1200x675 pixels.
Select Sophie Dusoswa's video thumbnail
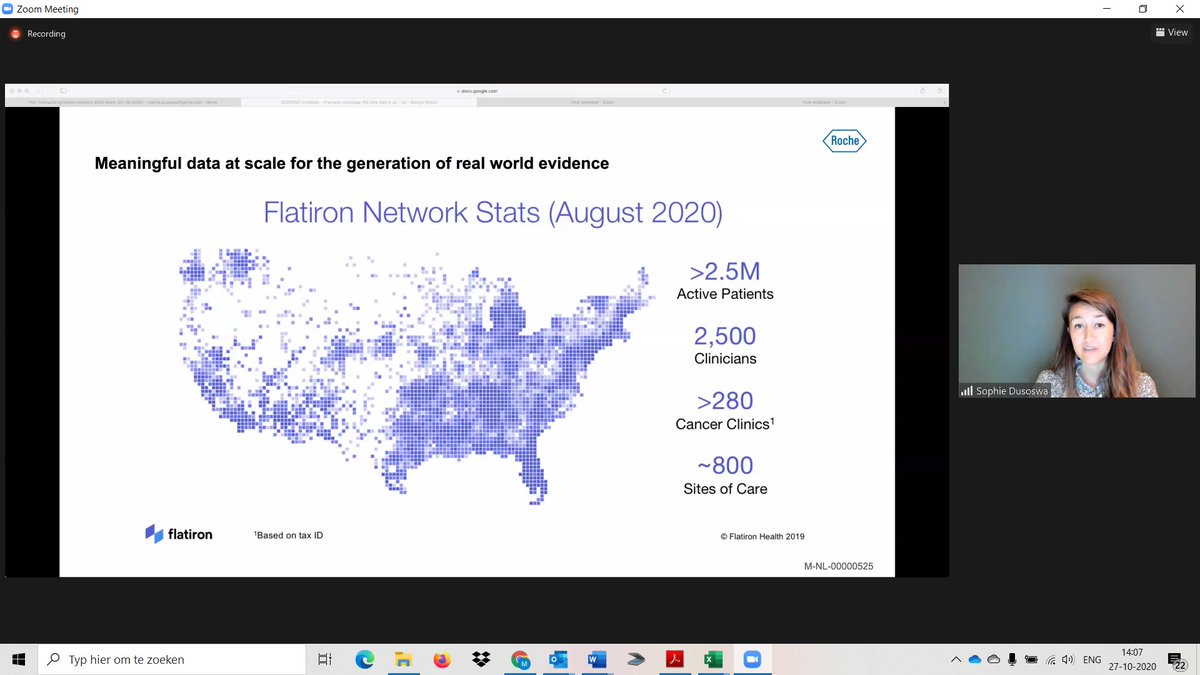tap(1077, 331)
